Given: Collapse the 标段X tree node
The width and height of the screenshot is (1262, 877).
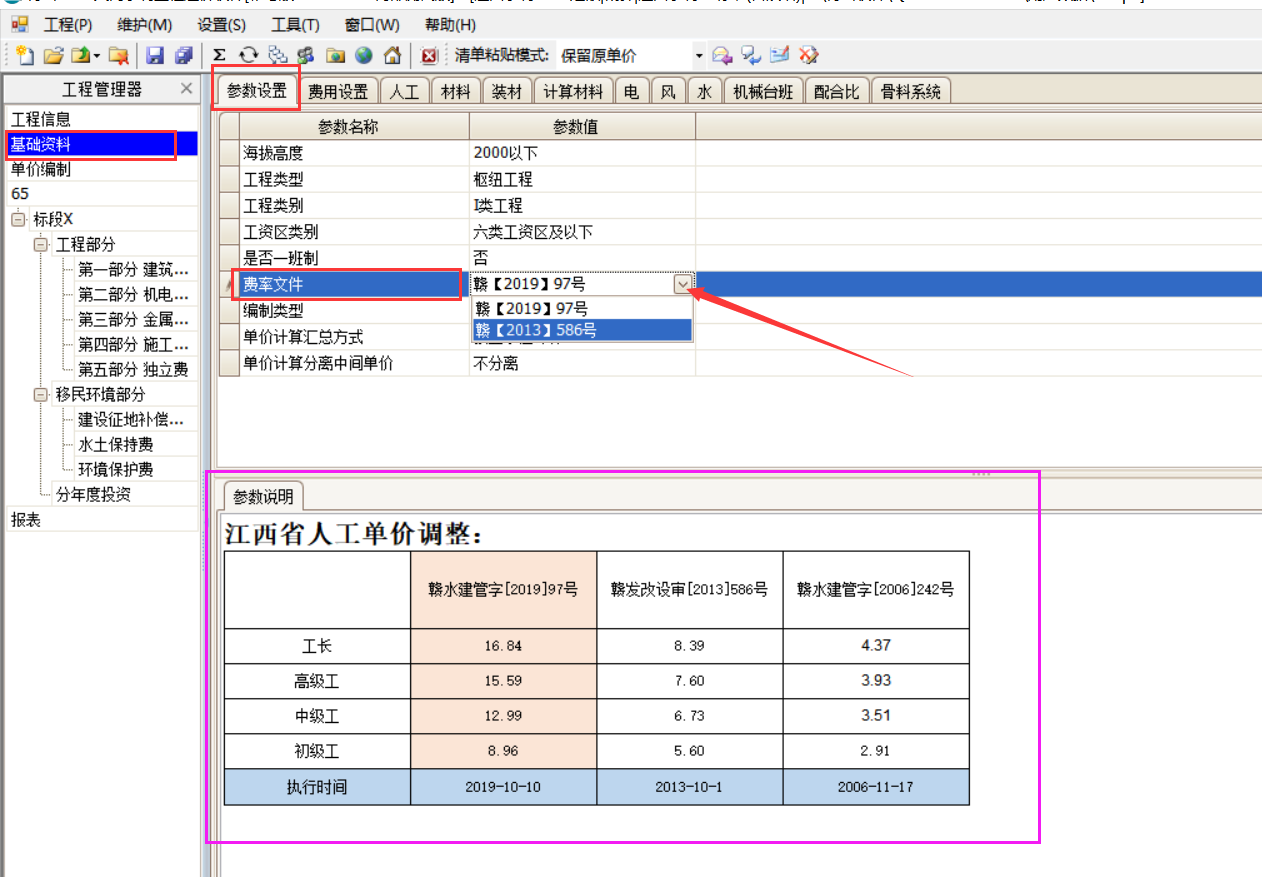Looking at the screenshot, I should 18,220.
